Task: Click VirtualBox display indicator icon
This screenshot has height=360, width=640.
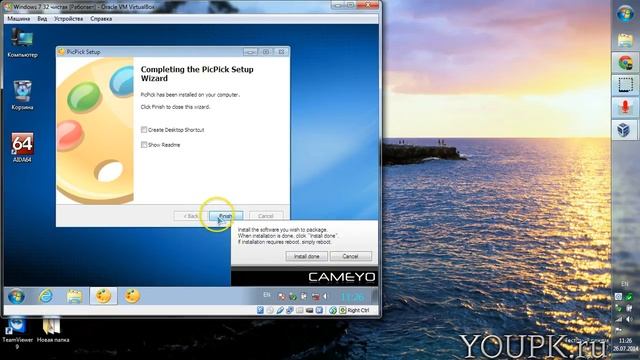Action: tap(309, 310)
